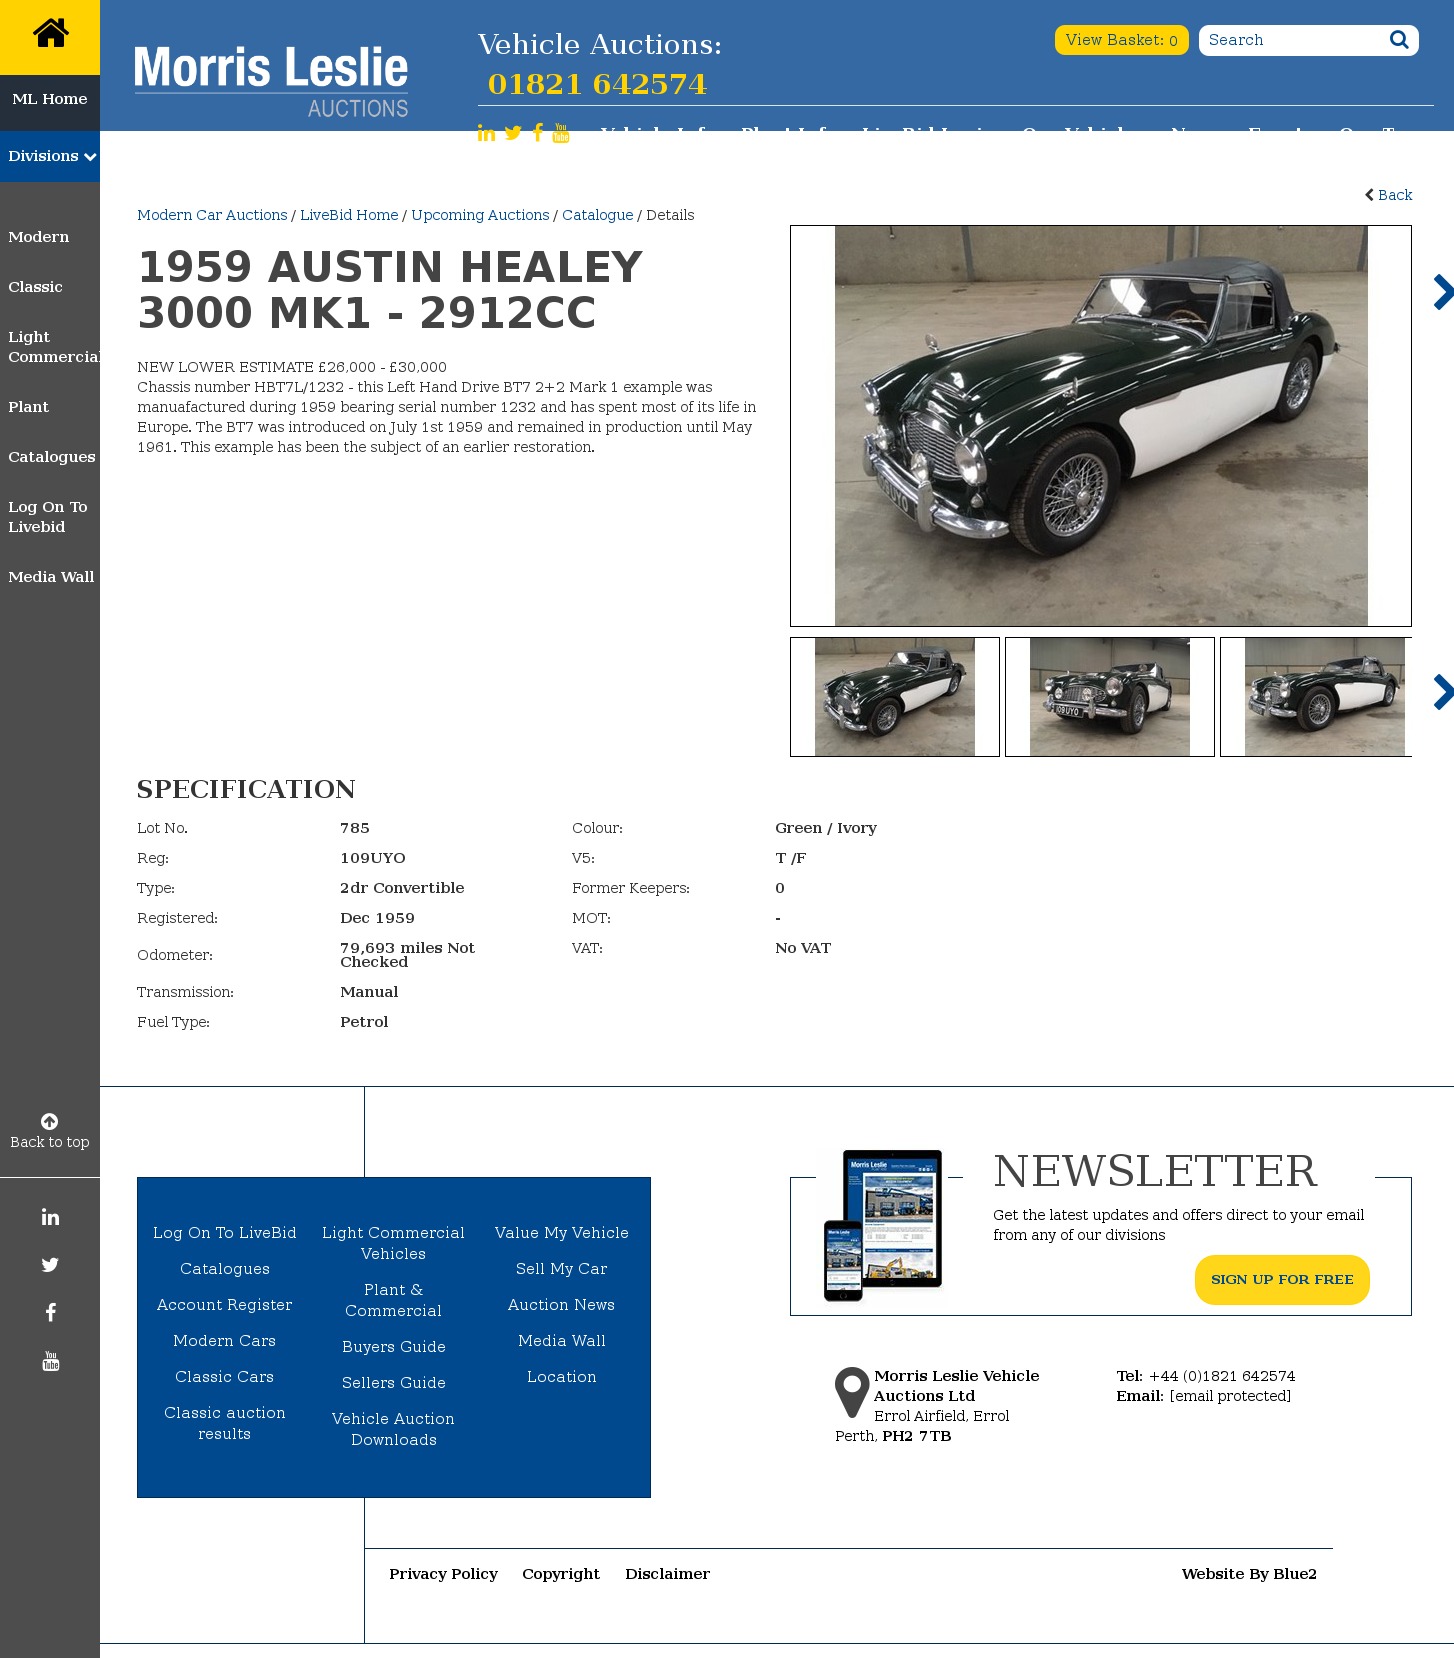The width and height of the screenshot is (1454, 1658).
Task: Open LinkedIn icon in the header
Action: coord(486,133)
